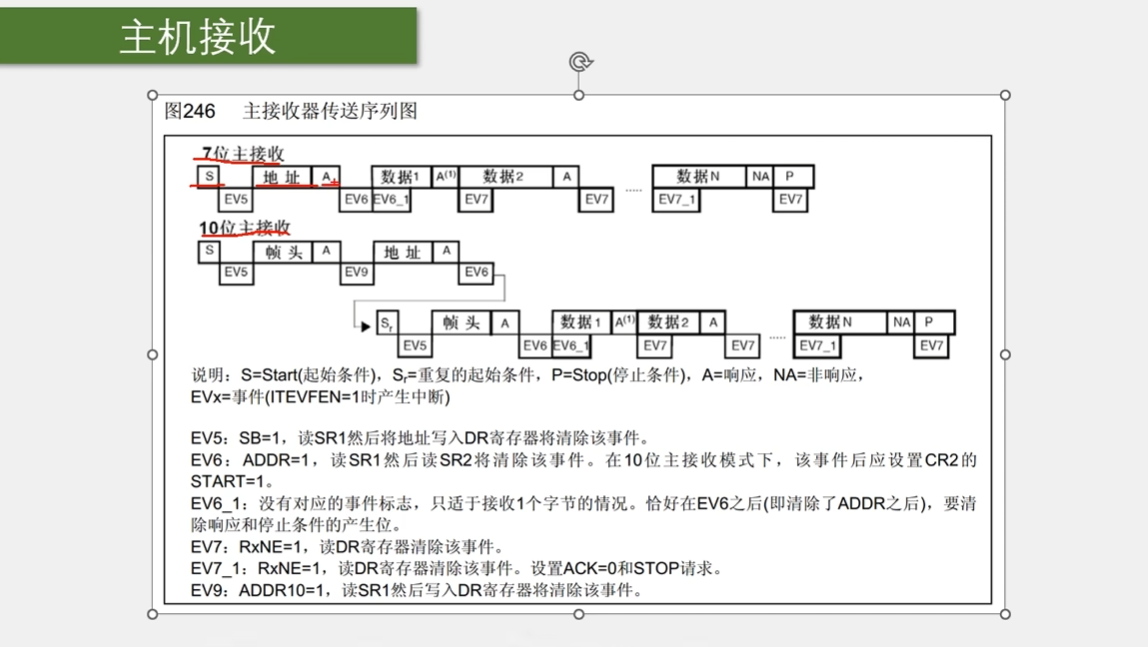Click the red-underlined 地址 box in 7-bit row

pyautogui.click(x=283, y=178)
